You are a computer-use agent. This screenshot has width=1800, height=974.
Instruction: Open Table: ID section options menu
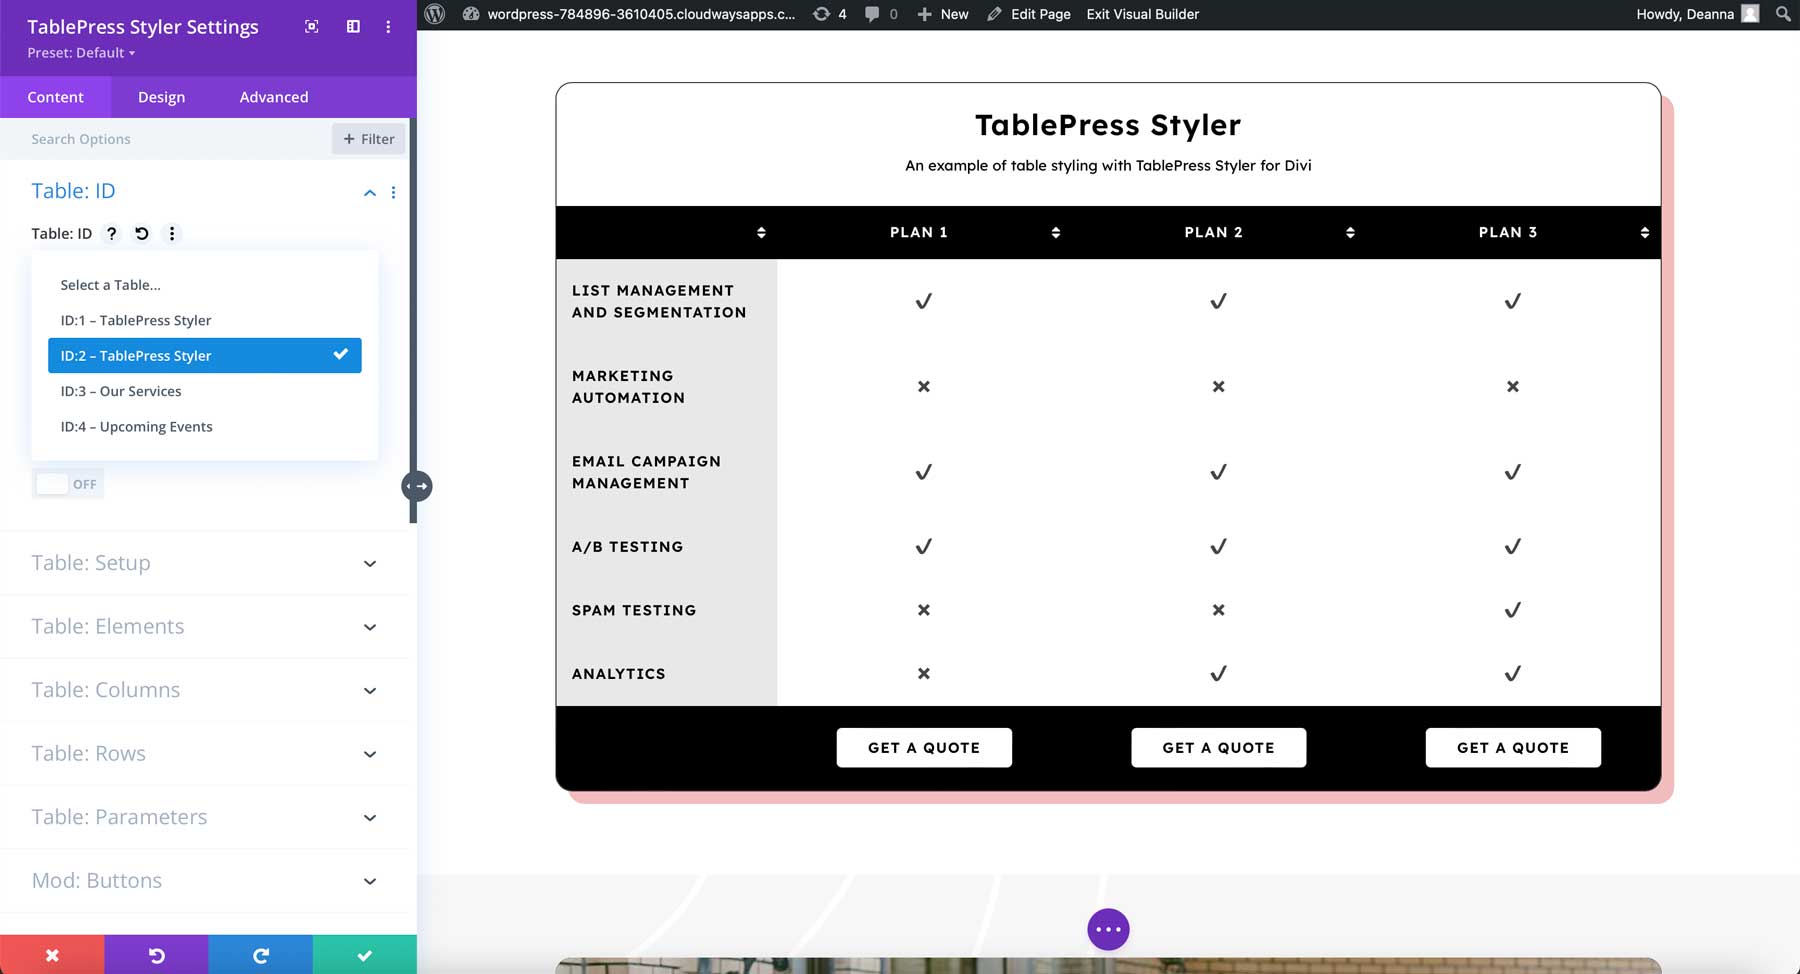[393, 192]
